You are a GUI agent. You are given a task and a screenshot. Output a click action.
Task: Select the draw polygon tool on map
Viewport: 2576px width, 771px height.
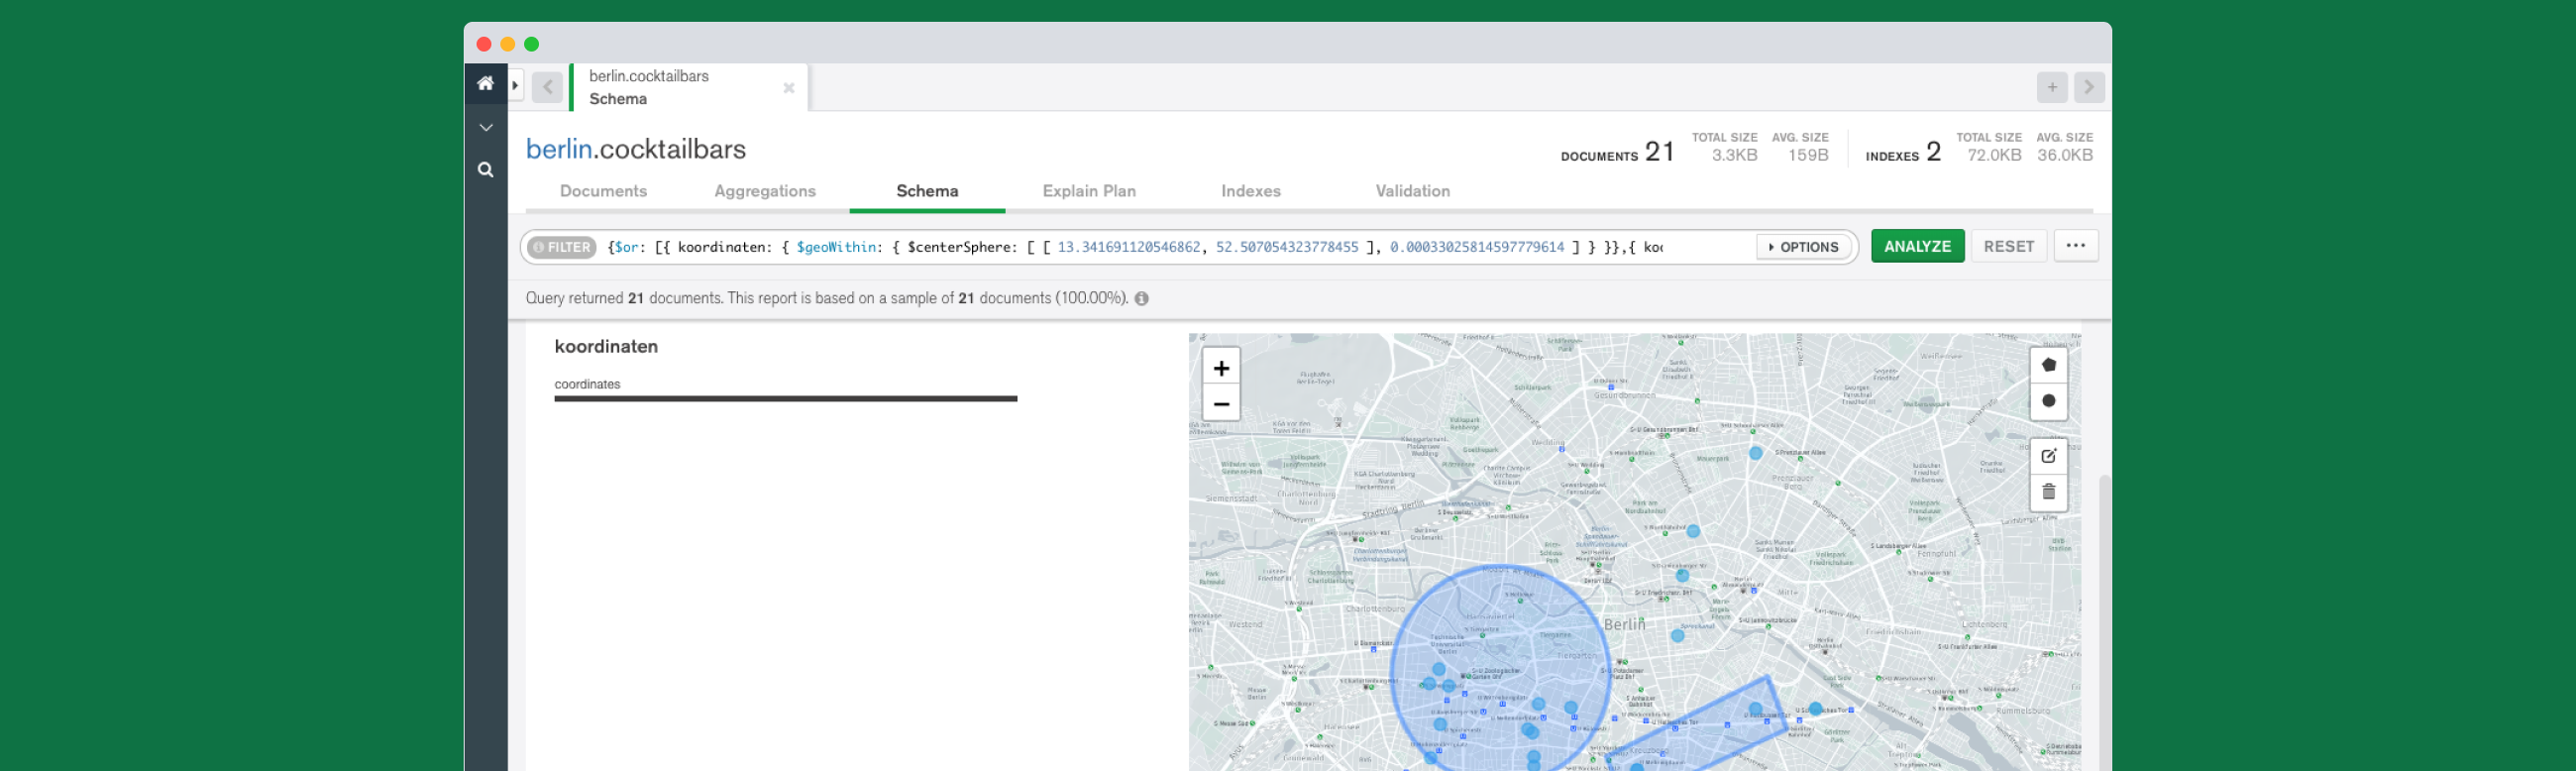point(2048,365)
